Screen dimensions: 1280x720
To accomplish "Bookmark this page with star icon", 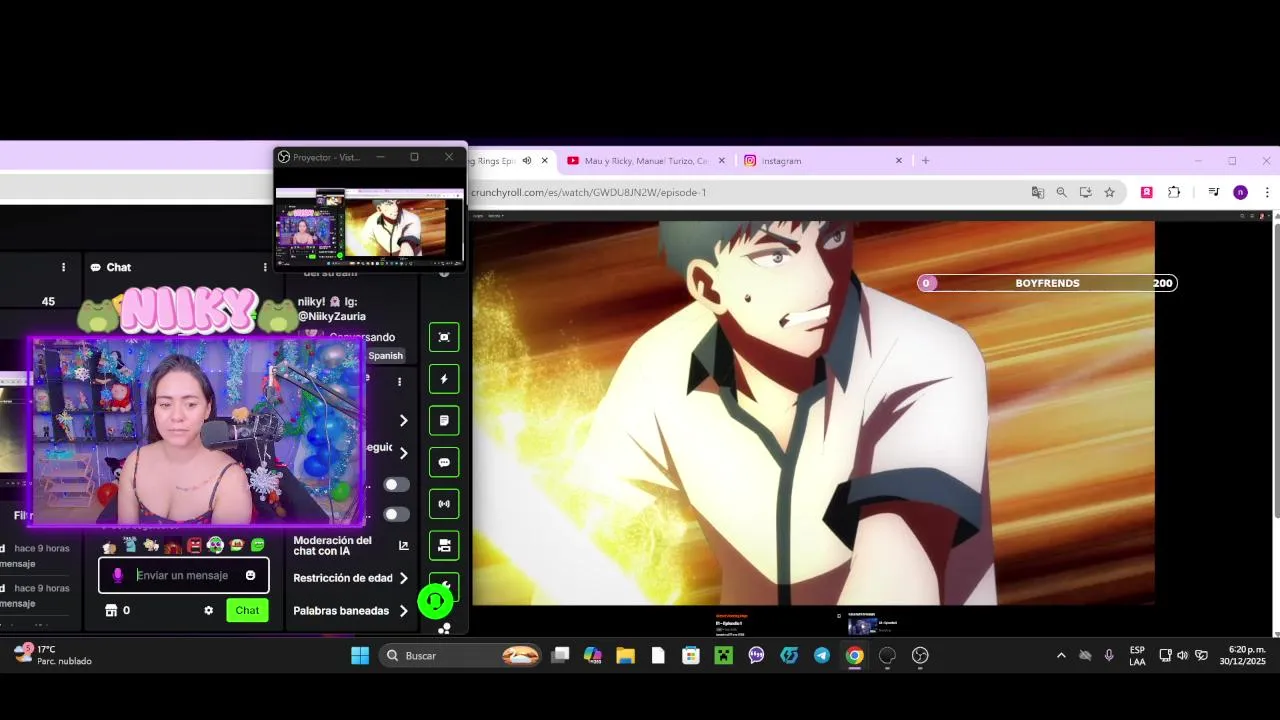I will [1109, 192].
